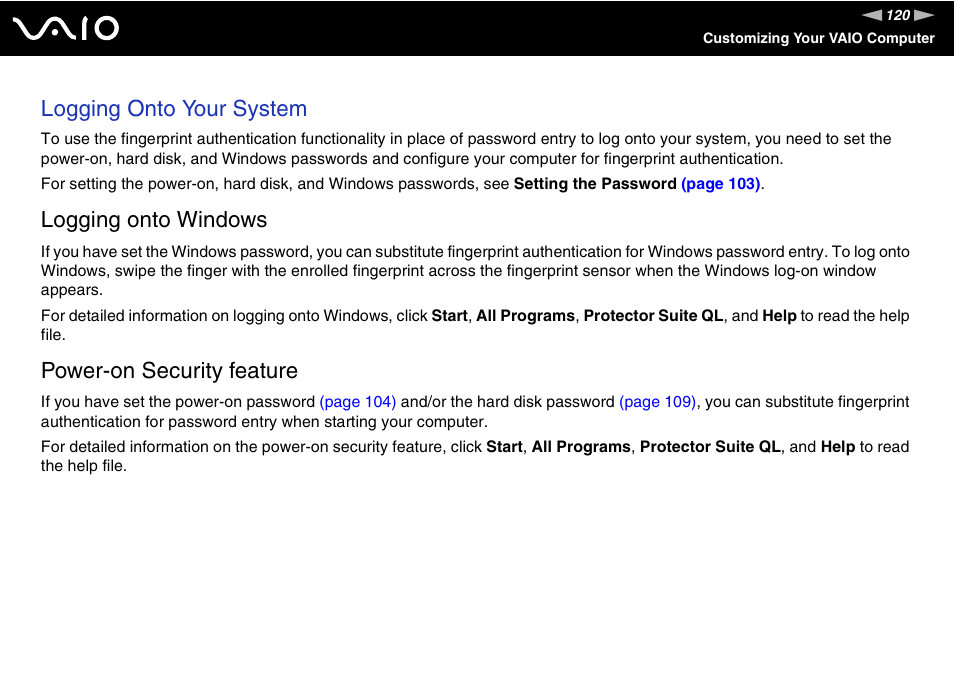Click the VAIO logo in header

pyautogui.click(x=66, y=29)
